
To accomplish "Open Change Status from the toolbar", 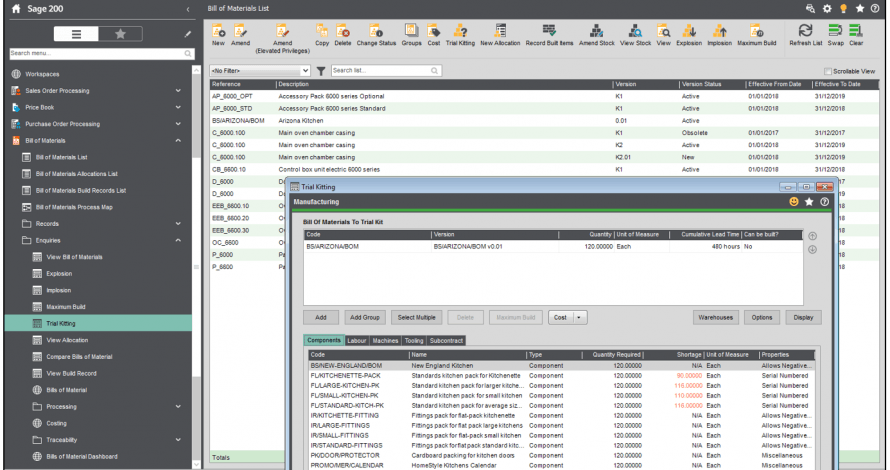I will click(x=376, y=35).
